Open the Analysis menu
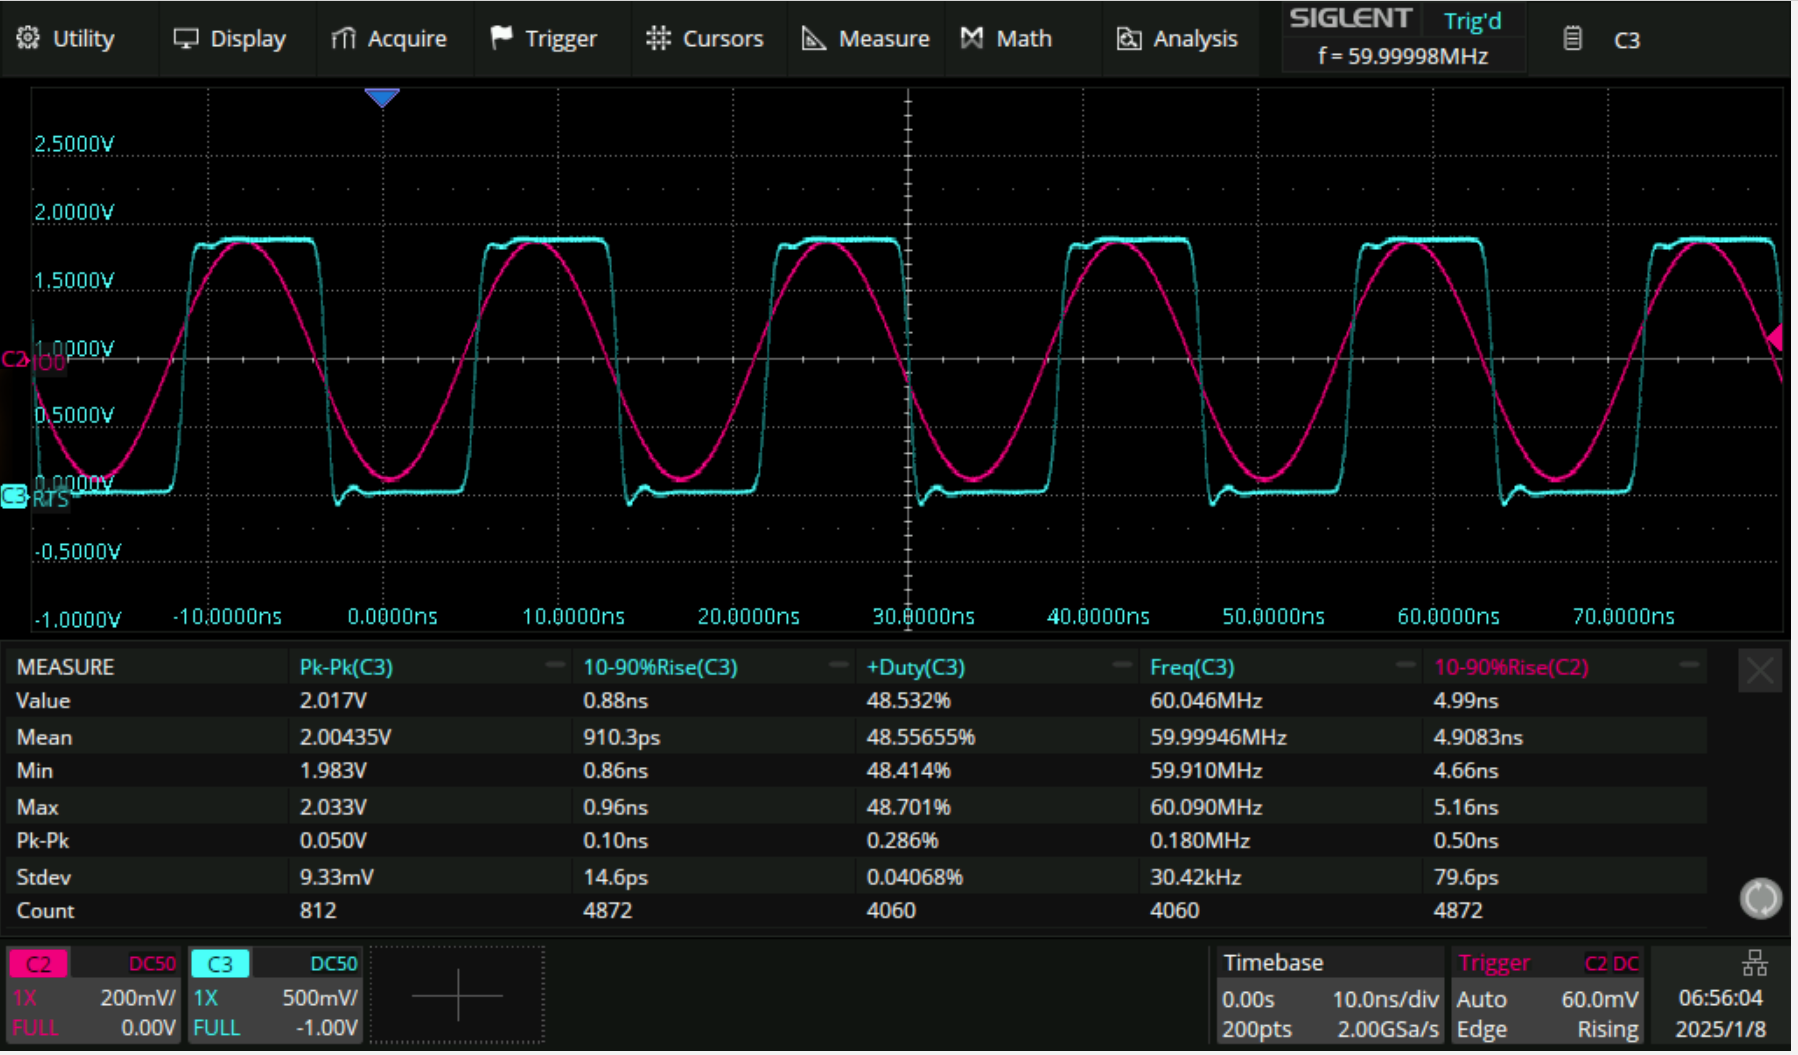 [x=1177, y=39]
